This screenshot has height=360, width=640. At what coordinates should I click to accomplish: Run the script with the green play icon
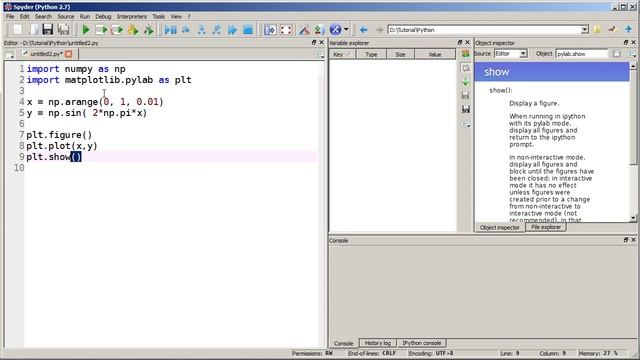click(86, 29)
